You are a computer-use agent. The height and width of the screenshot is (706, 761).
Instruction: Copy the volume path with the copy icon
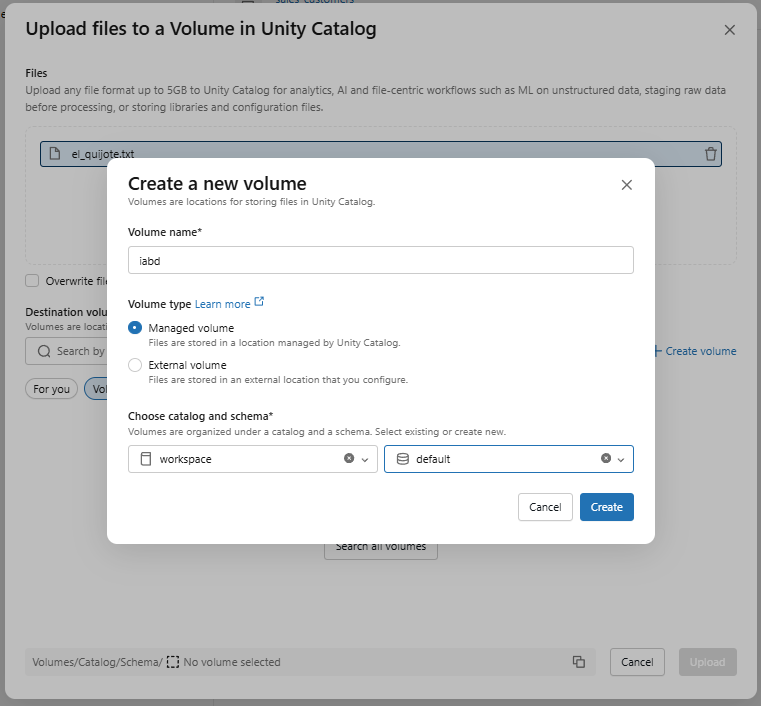(x=579, y=662)
